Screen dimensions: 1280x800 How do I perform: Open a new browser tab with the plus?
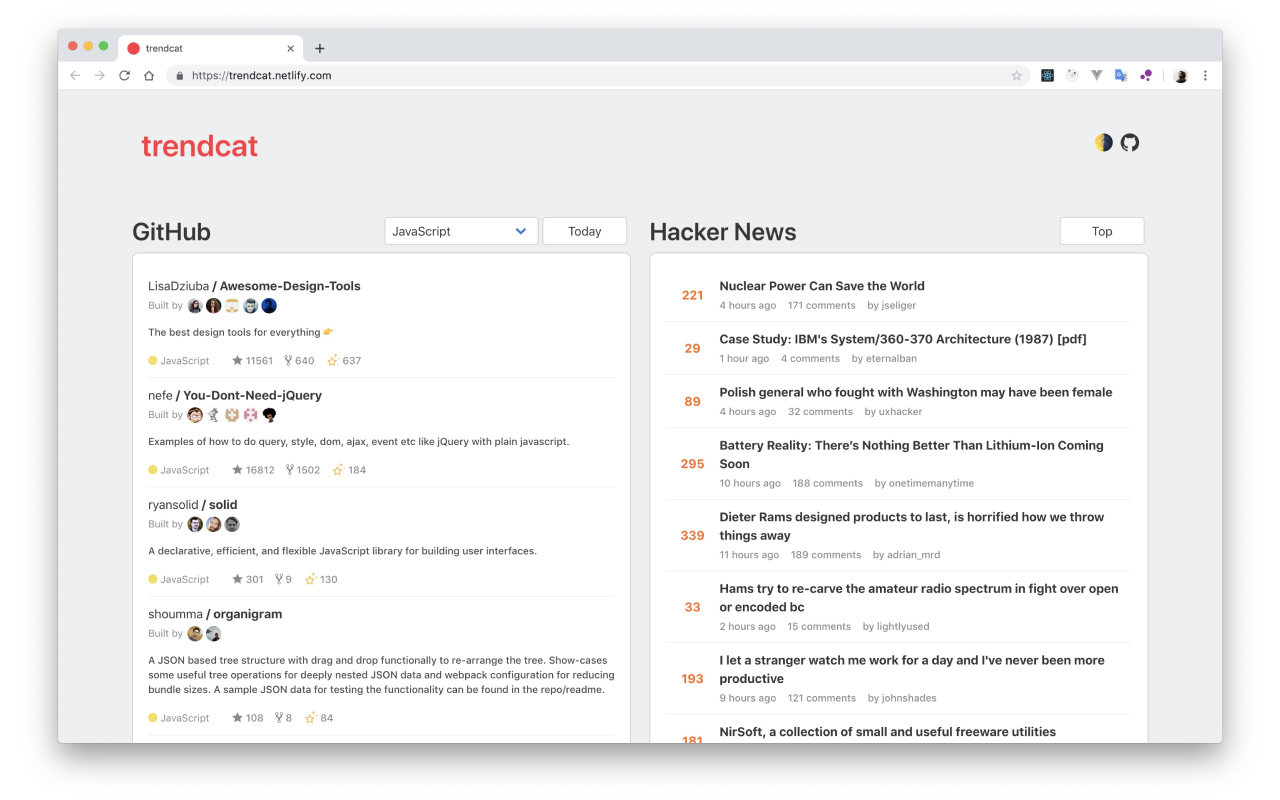[319, 47]
